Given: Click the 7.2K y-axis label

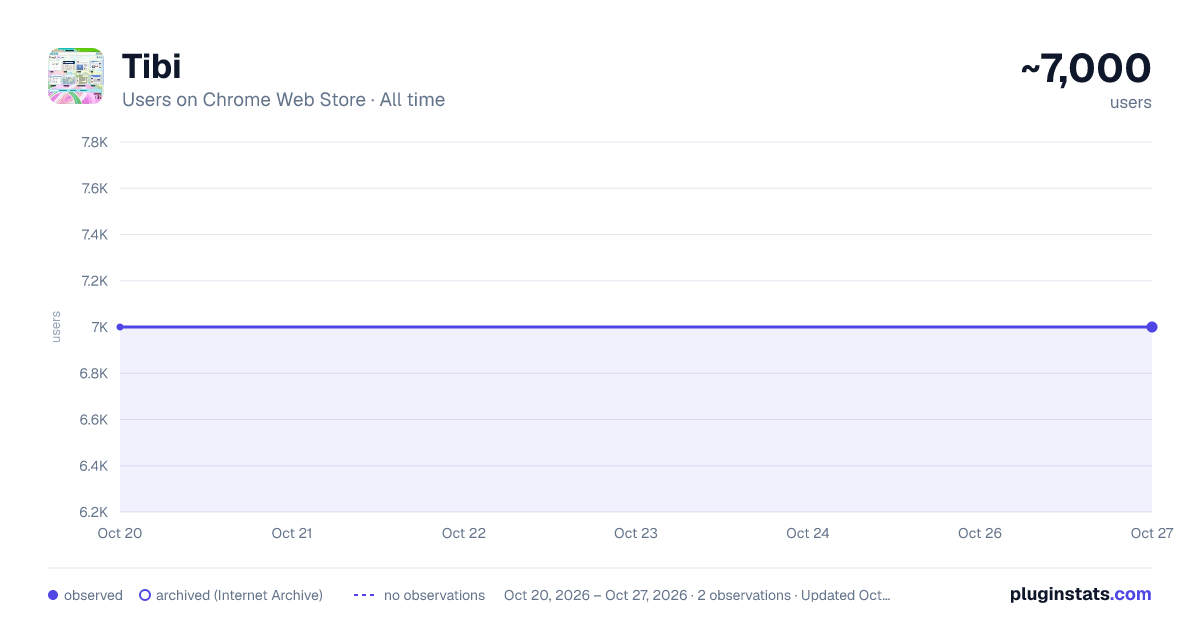Looking at the screenshot, I should click(94, 281).
